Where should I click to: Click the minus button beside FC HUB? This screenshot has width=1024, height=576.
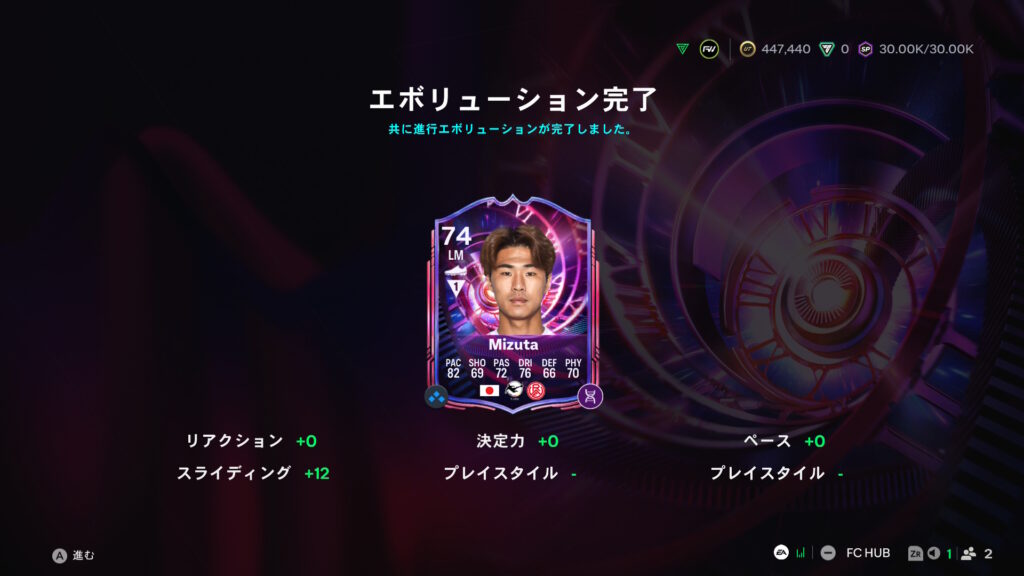tap(827, 553)
